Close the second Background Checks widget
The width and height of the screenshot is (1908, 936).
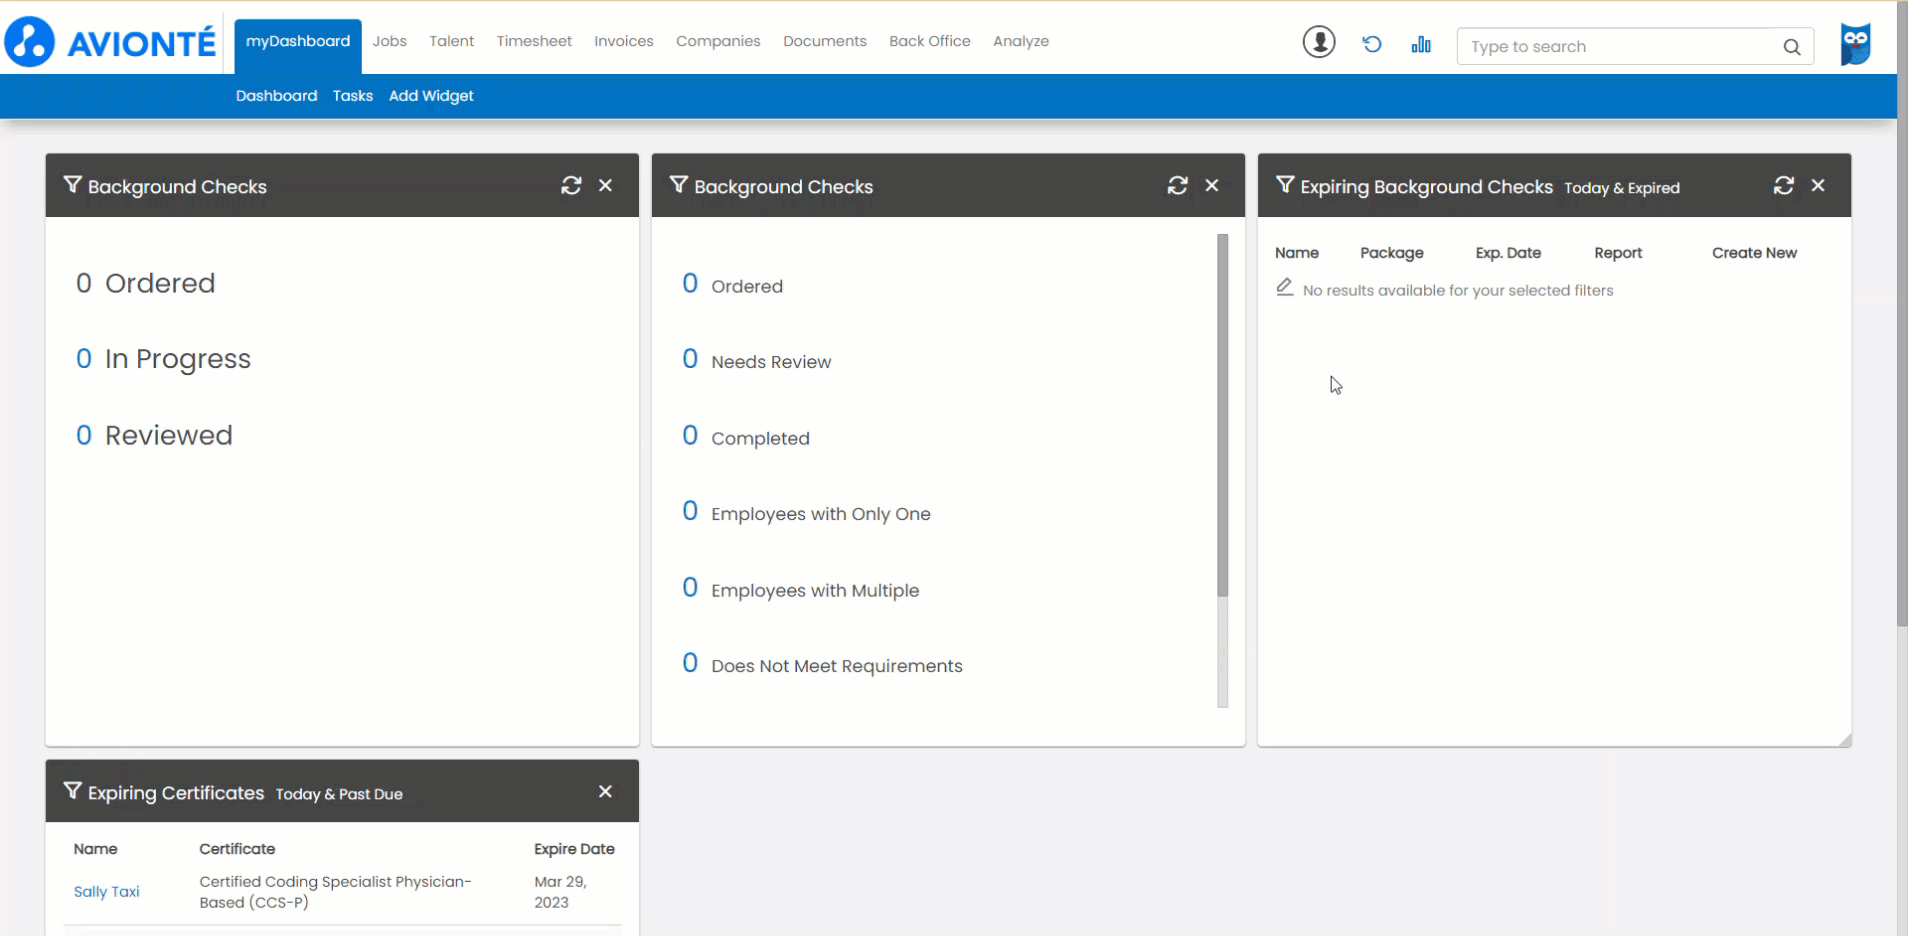[1212, 186]
